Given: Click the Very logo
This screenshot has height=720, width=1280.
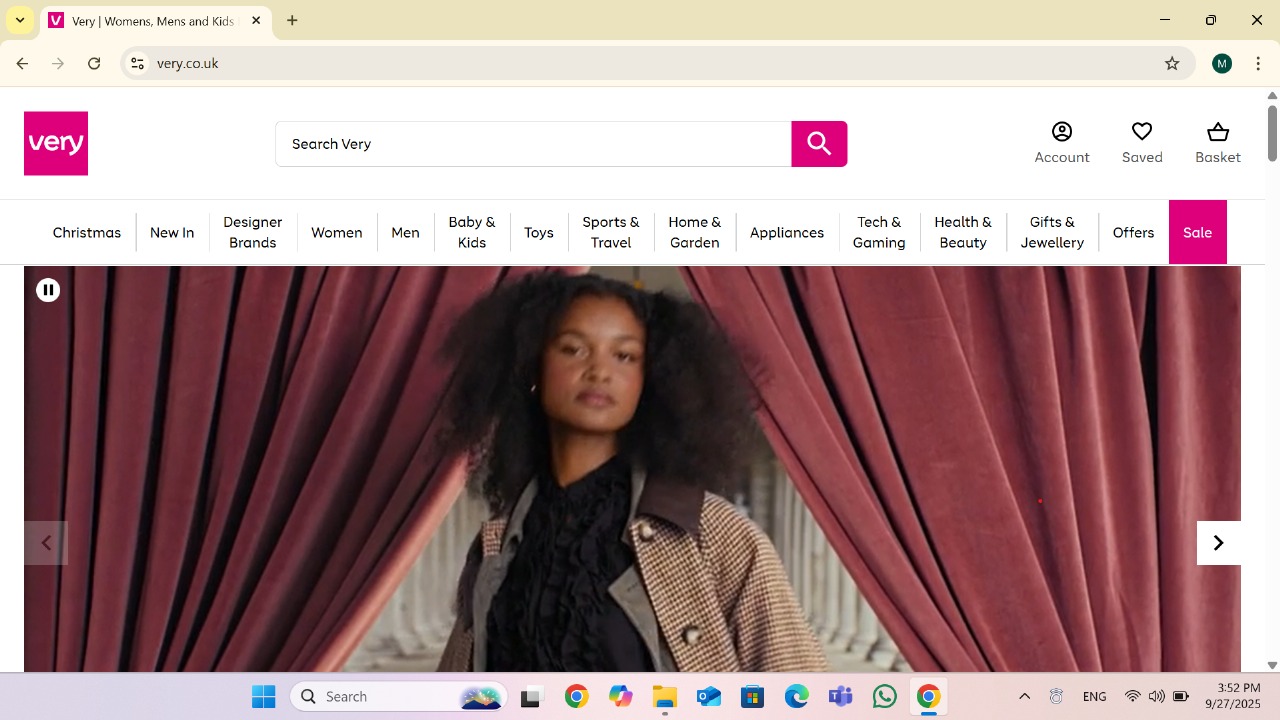Looking at the screenshot, I should point(56,143).
